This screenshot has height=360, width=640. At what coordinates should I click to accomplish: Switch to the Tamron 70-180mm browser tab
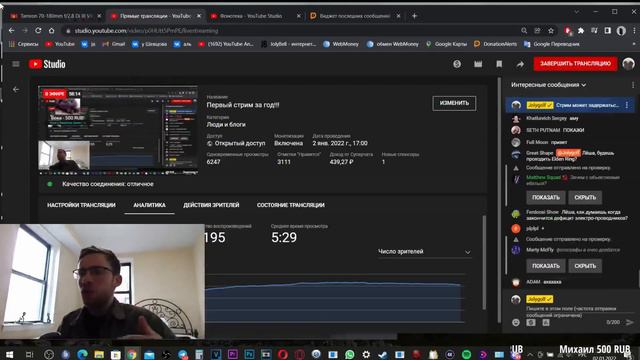(56, 16)
